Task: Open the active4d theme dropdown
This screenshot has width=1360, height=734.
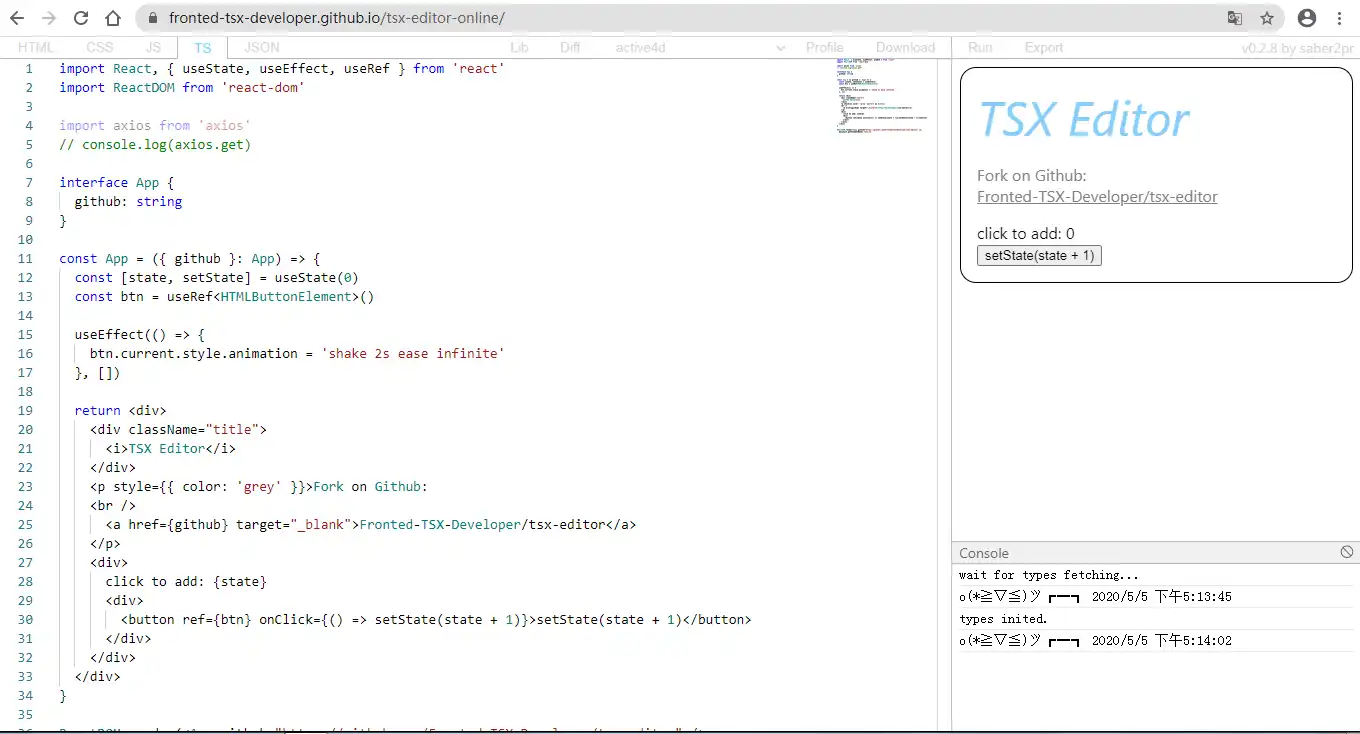Action: [x=700, y=47]
